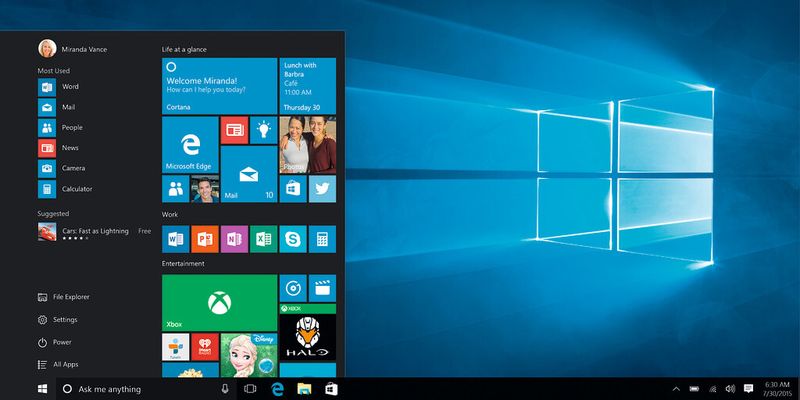This screenshot has height=400, width=800.
Task: Launch the Calculator tile in the Work group
Action: tap(322, 239)
